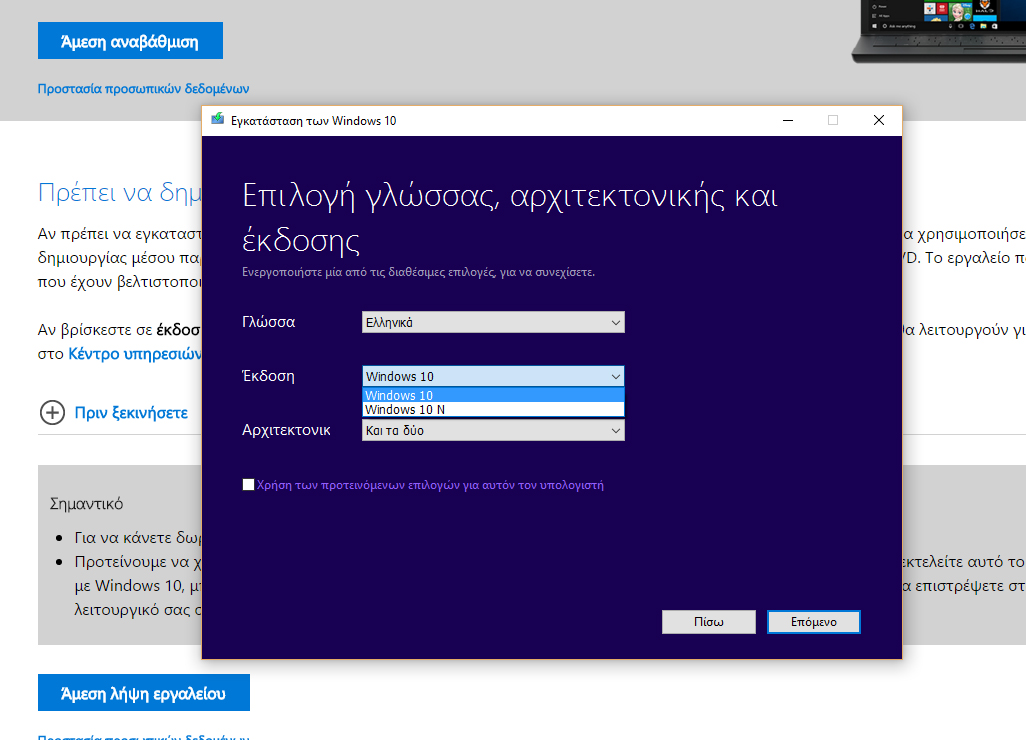Click the 'Άμεση λήψη εργαλείου' button
The width and height of the screenshot is (1026, 740).
coord(144,692)
